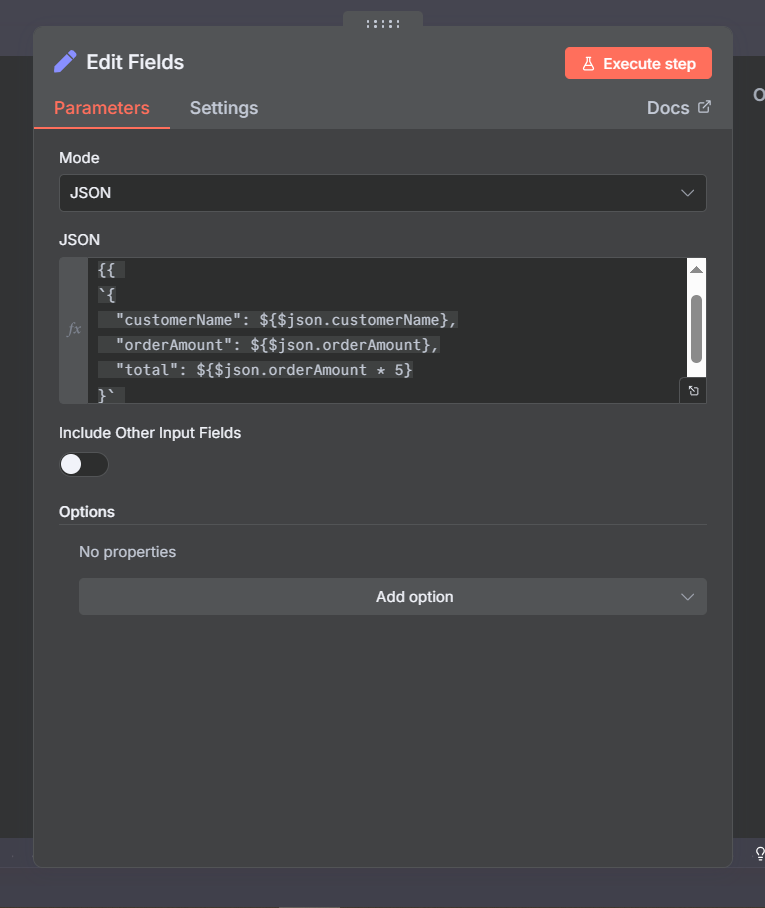The image size is (765, 908).
Task: Click the scroll-up arrow in the JSON editor
Action: pos(696,269)
